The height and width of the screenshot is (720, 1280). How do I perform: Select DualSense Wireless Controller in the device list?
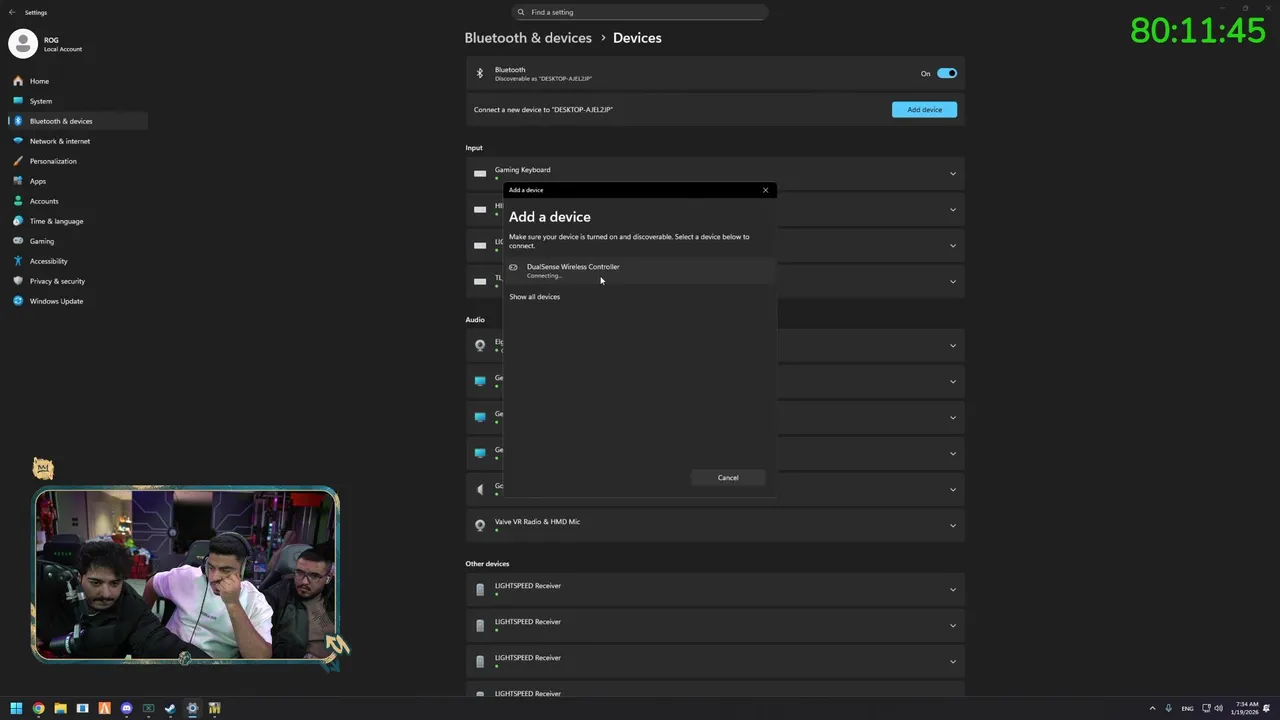point(640,270)
